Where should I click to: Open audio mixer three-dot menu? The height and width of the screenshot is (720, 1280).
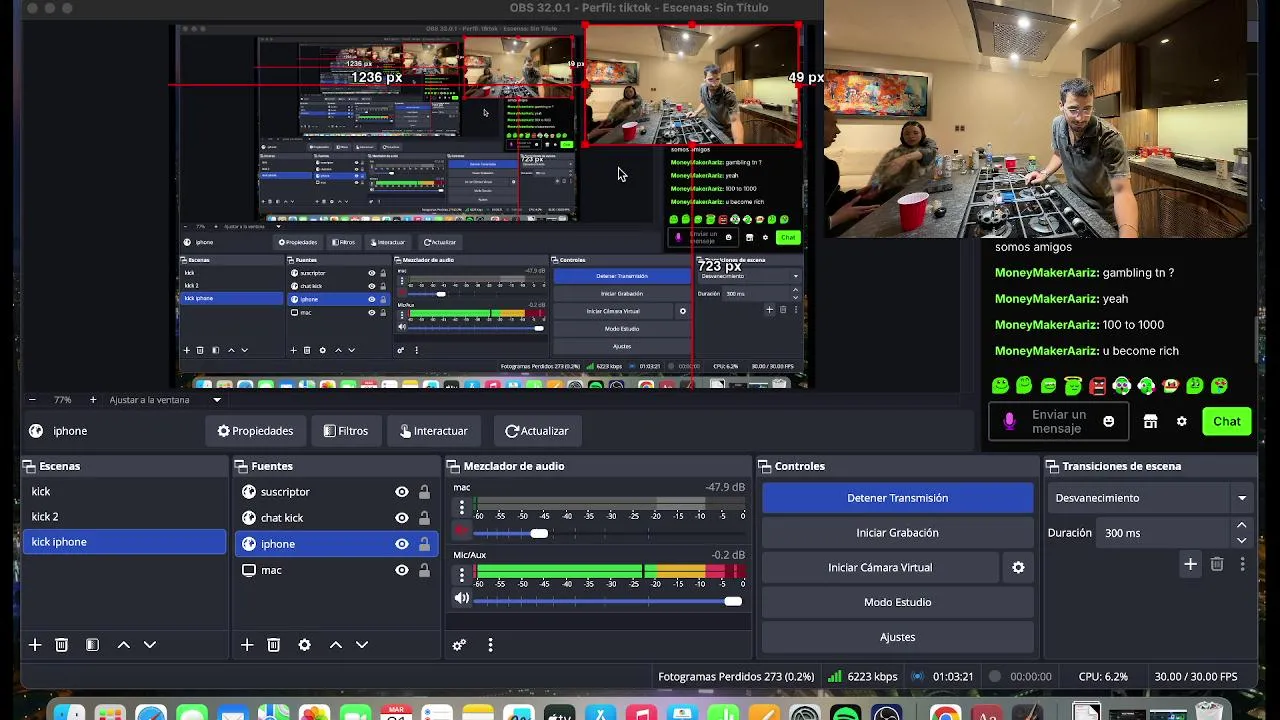click(490, 645)
